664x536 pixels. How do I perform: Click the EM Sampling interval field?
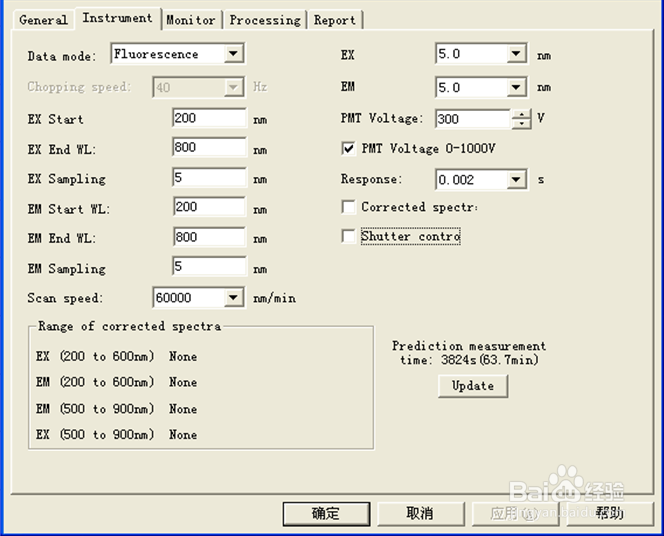coord(210,266)
